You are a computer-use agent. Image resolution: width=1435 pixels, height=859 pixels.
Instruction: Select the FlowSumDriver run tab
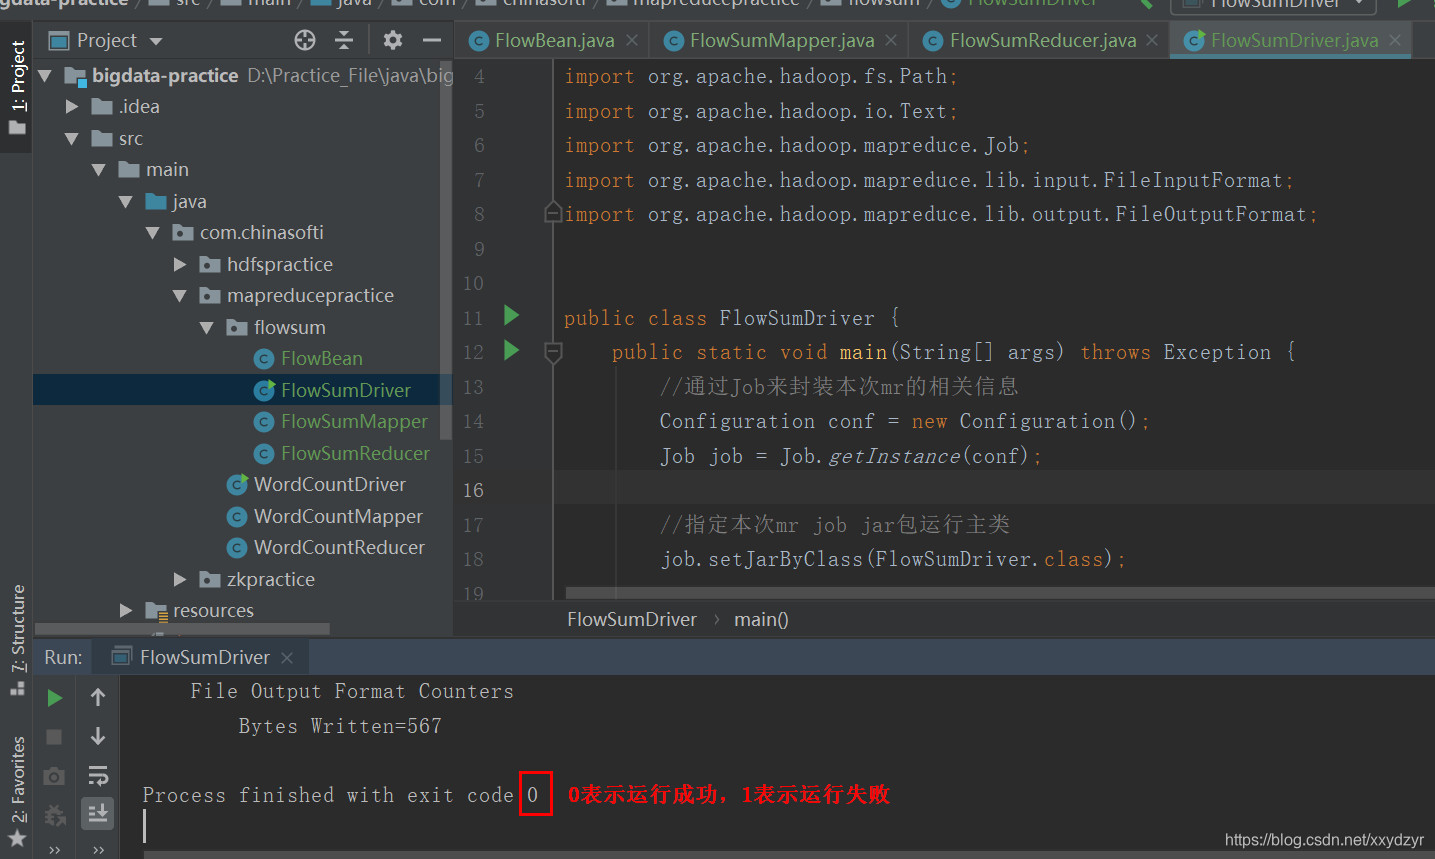tap(204, 657)
